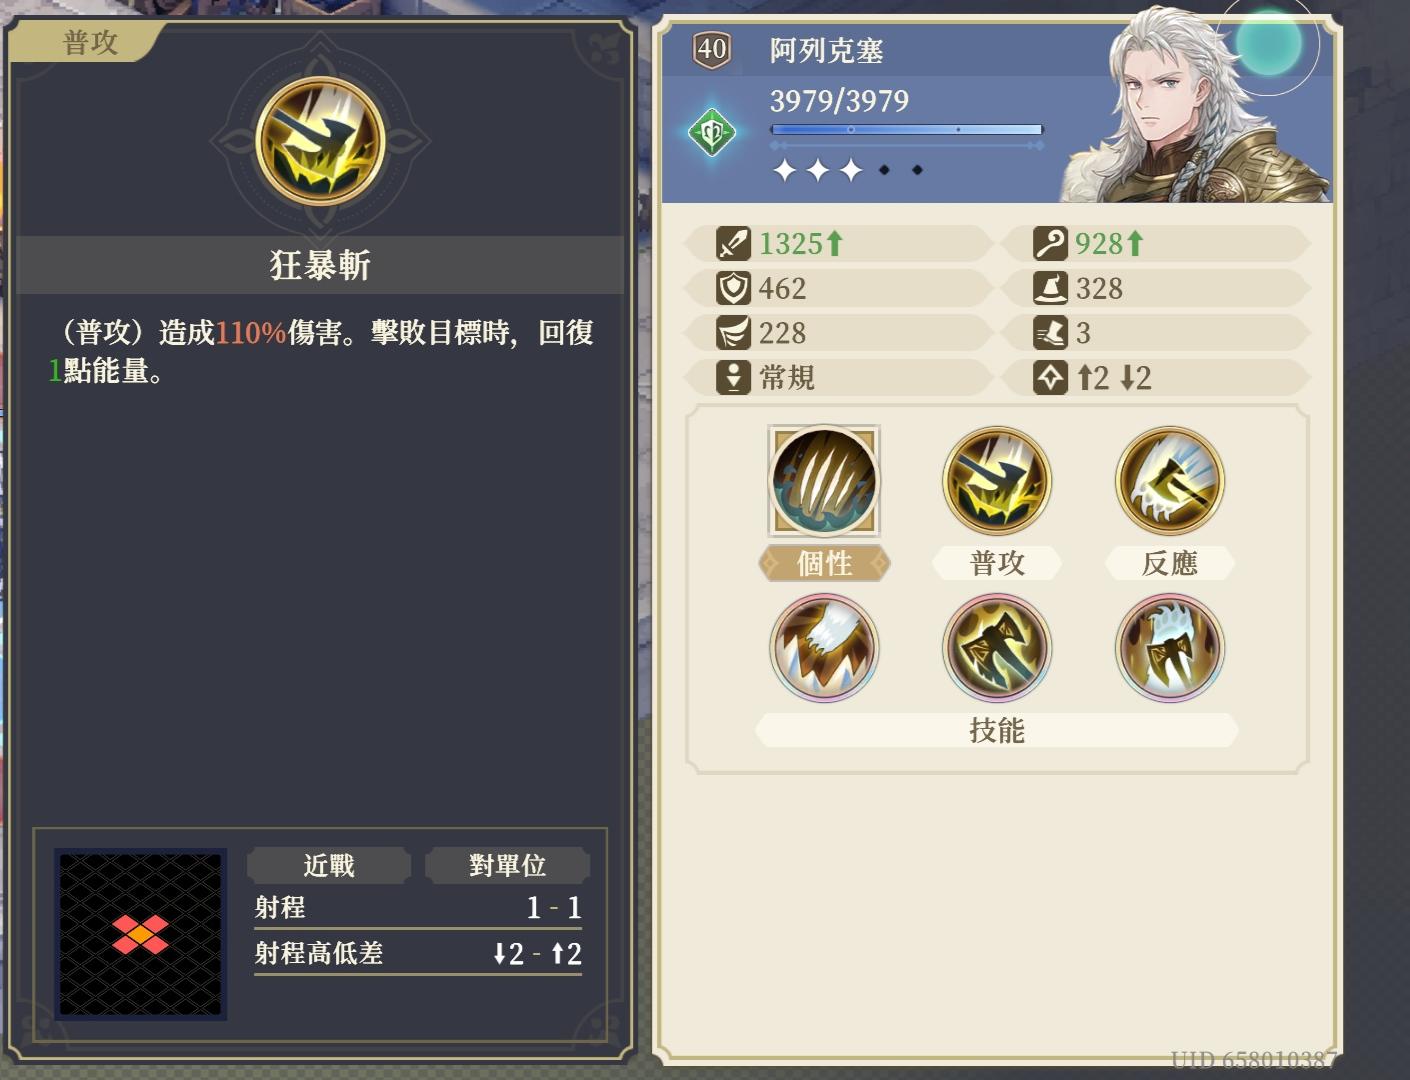Viewport: 1410px width, 1080px height.
Task: Click the 近戰 tag button
Action: [x=329, y=865]
